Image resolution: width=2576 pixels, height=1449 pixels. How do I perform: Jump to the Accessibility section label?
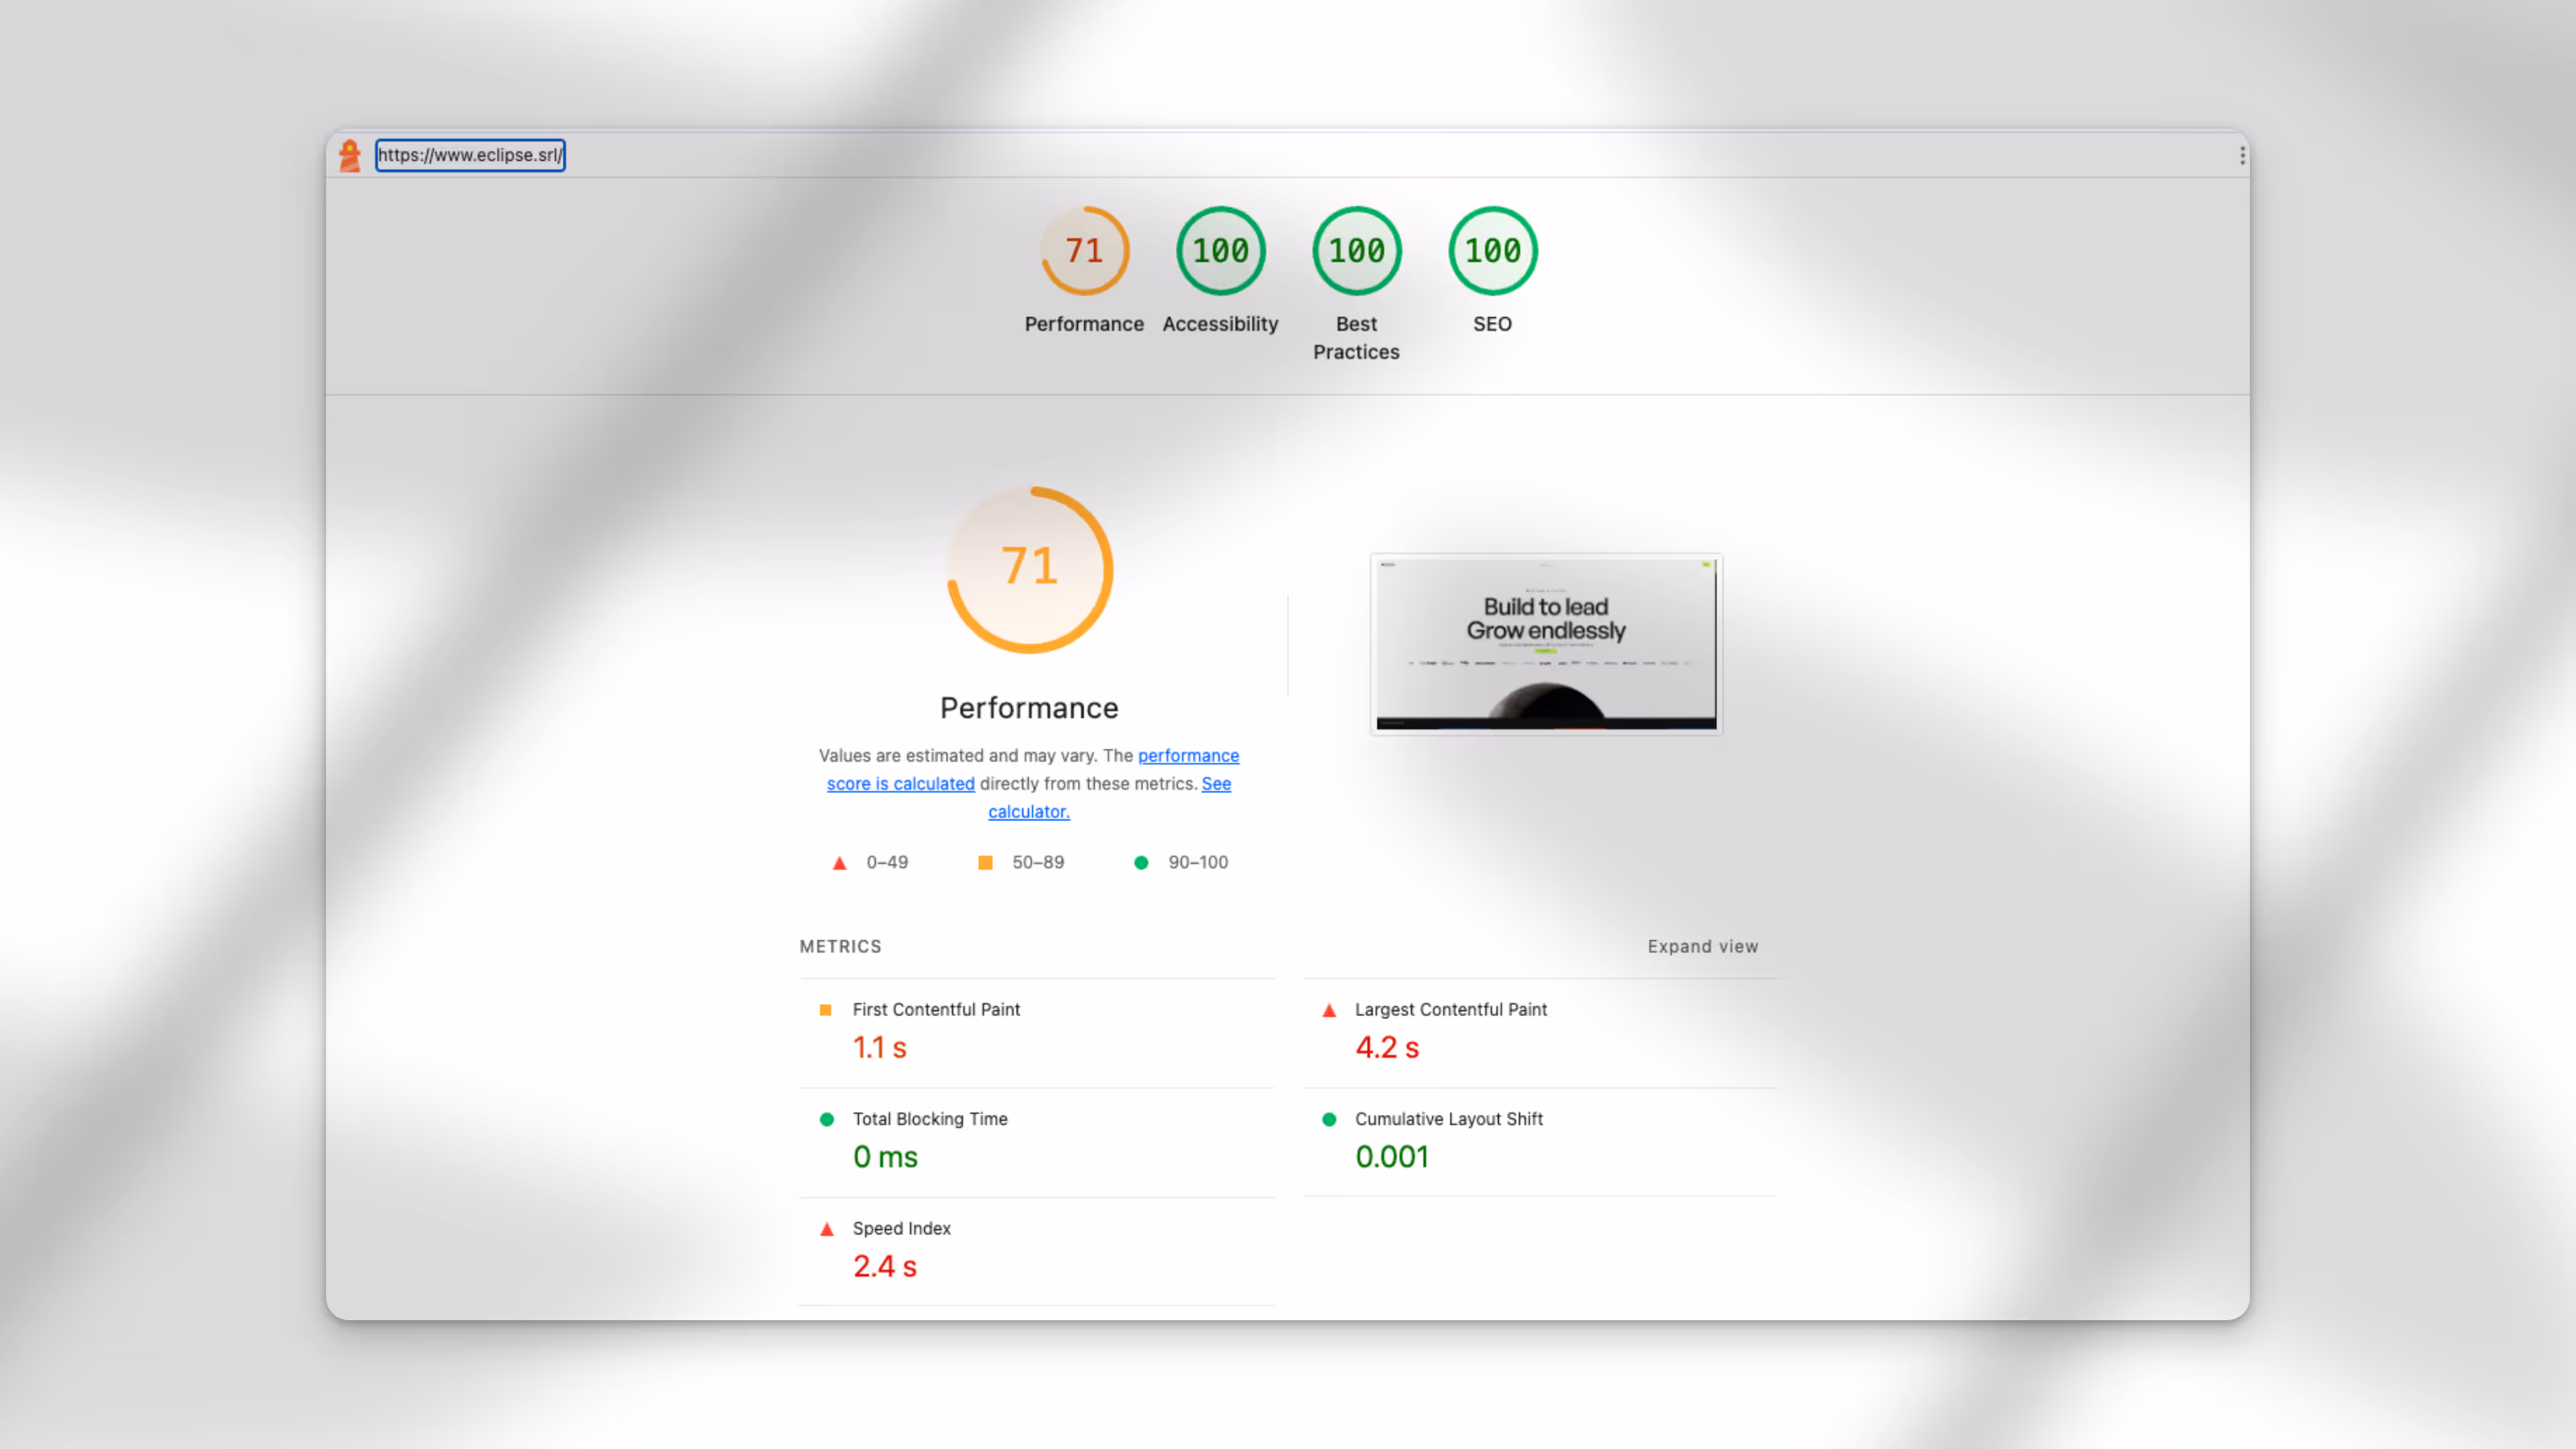[1220, 324]
